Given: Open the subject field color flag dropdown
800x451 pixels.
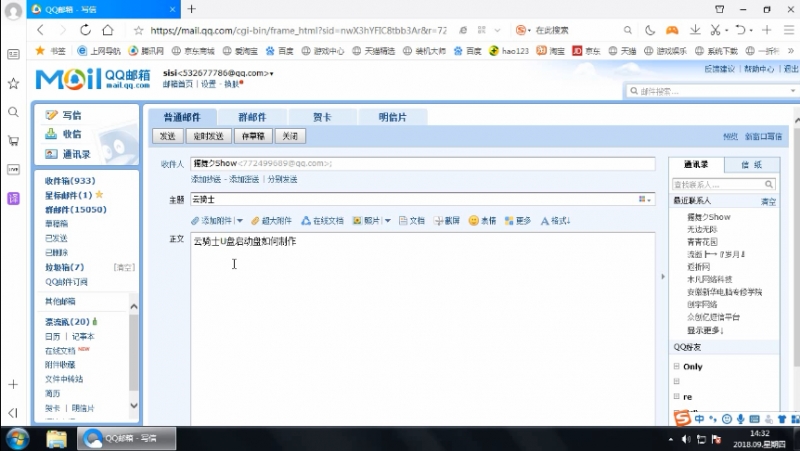Looking at the screenshot, I should (x=644, y=199).
